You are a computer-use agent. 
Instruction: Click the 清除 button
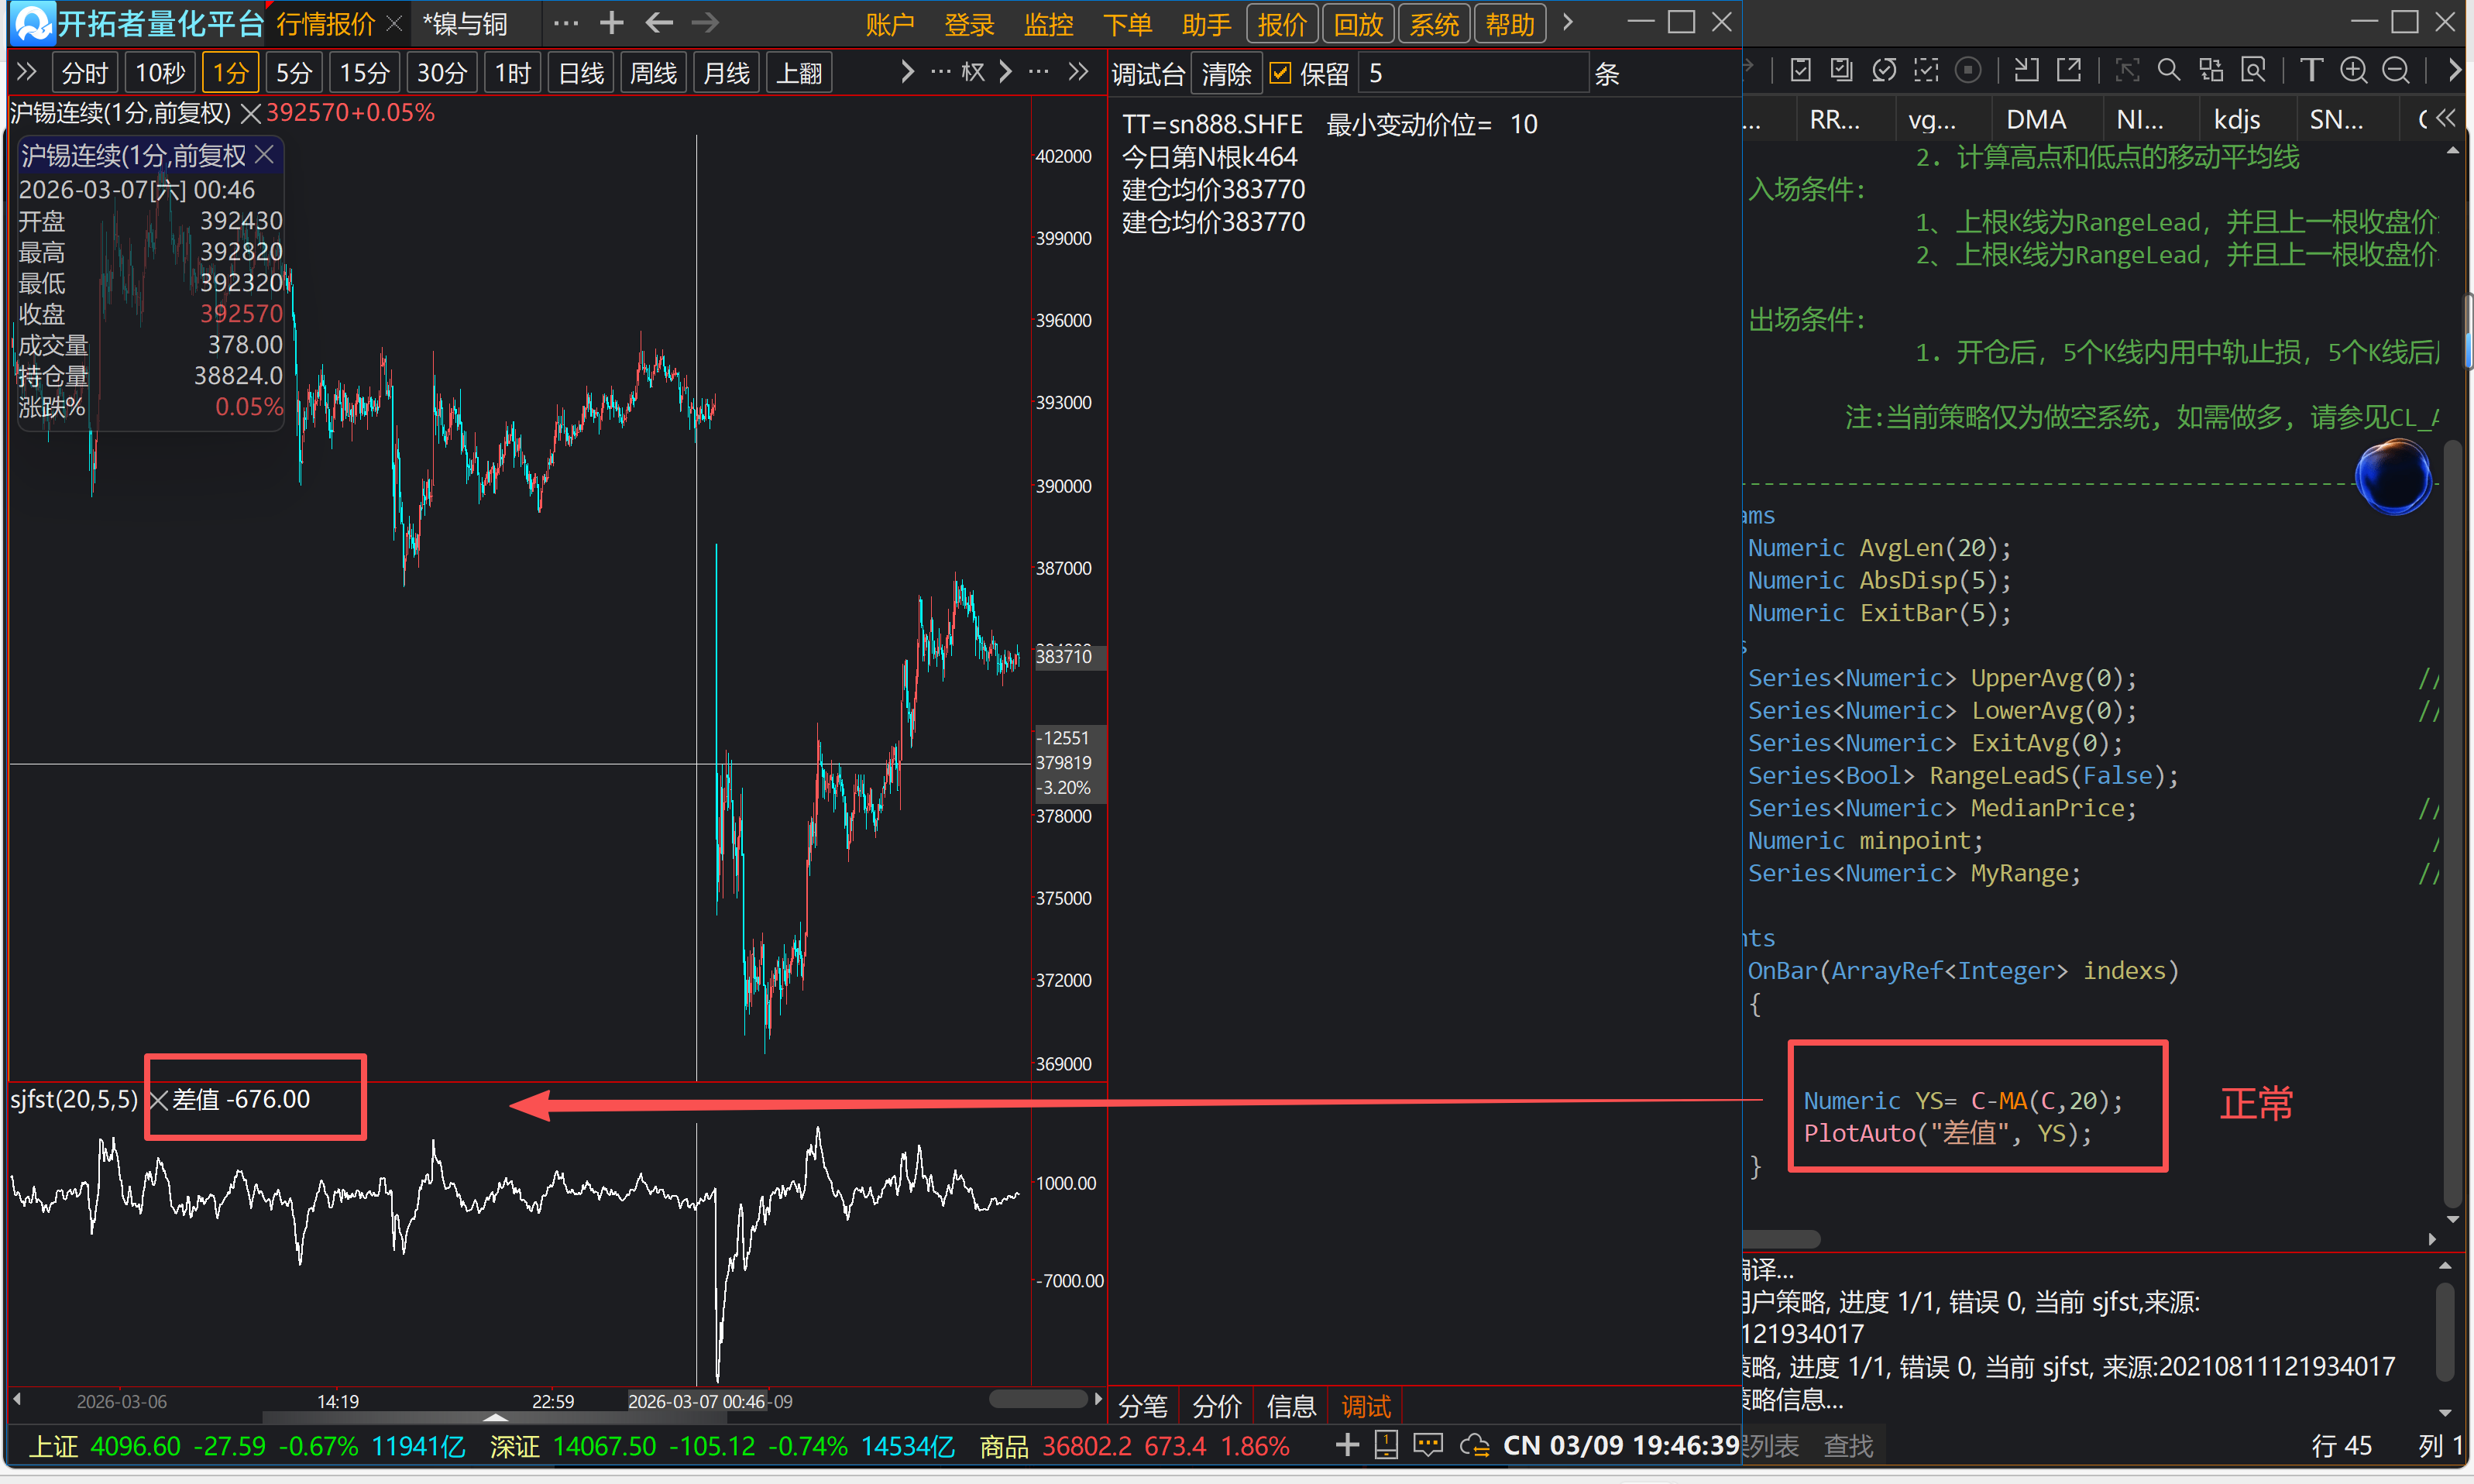(1226, 74)
